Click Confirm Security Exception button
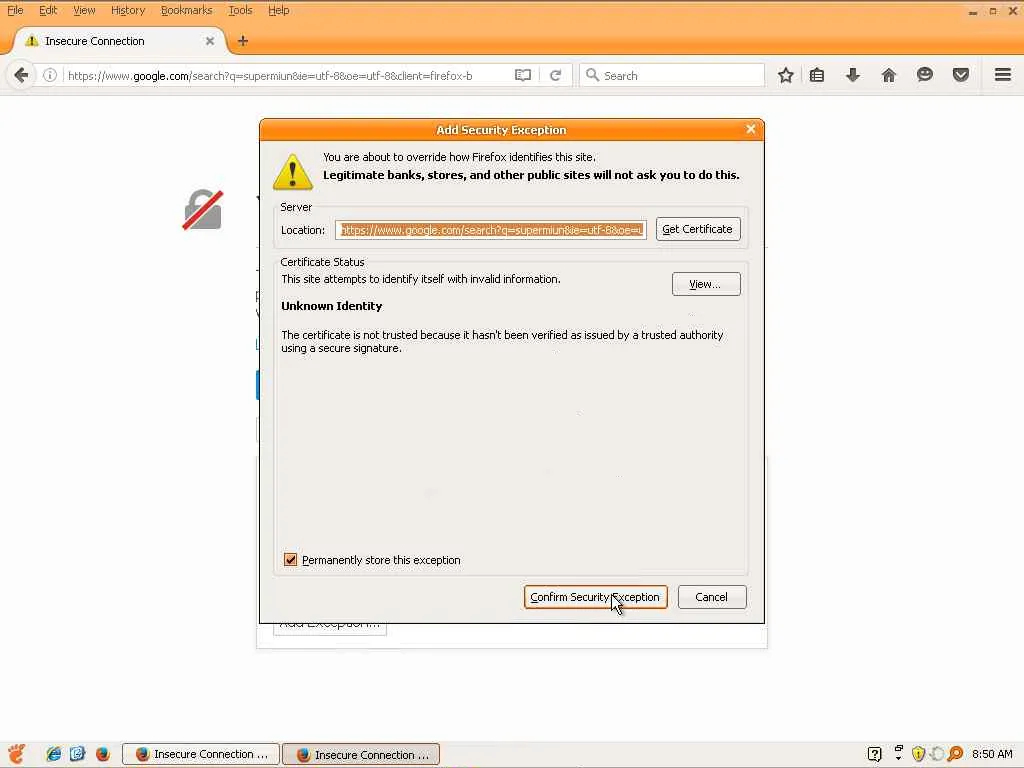 point(596,597)
